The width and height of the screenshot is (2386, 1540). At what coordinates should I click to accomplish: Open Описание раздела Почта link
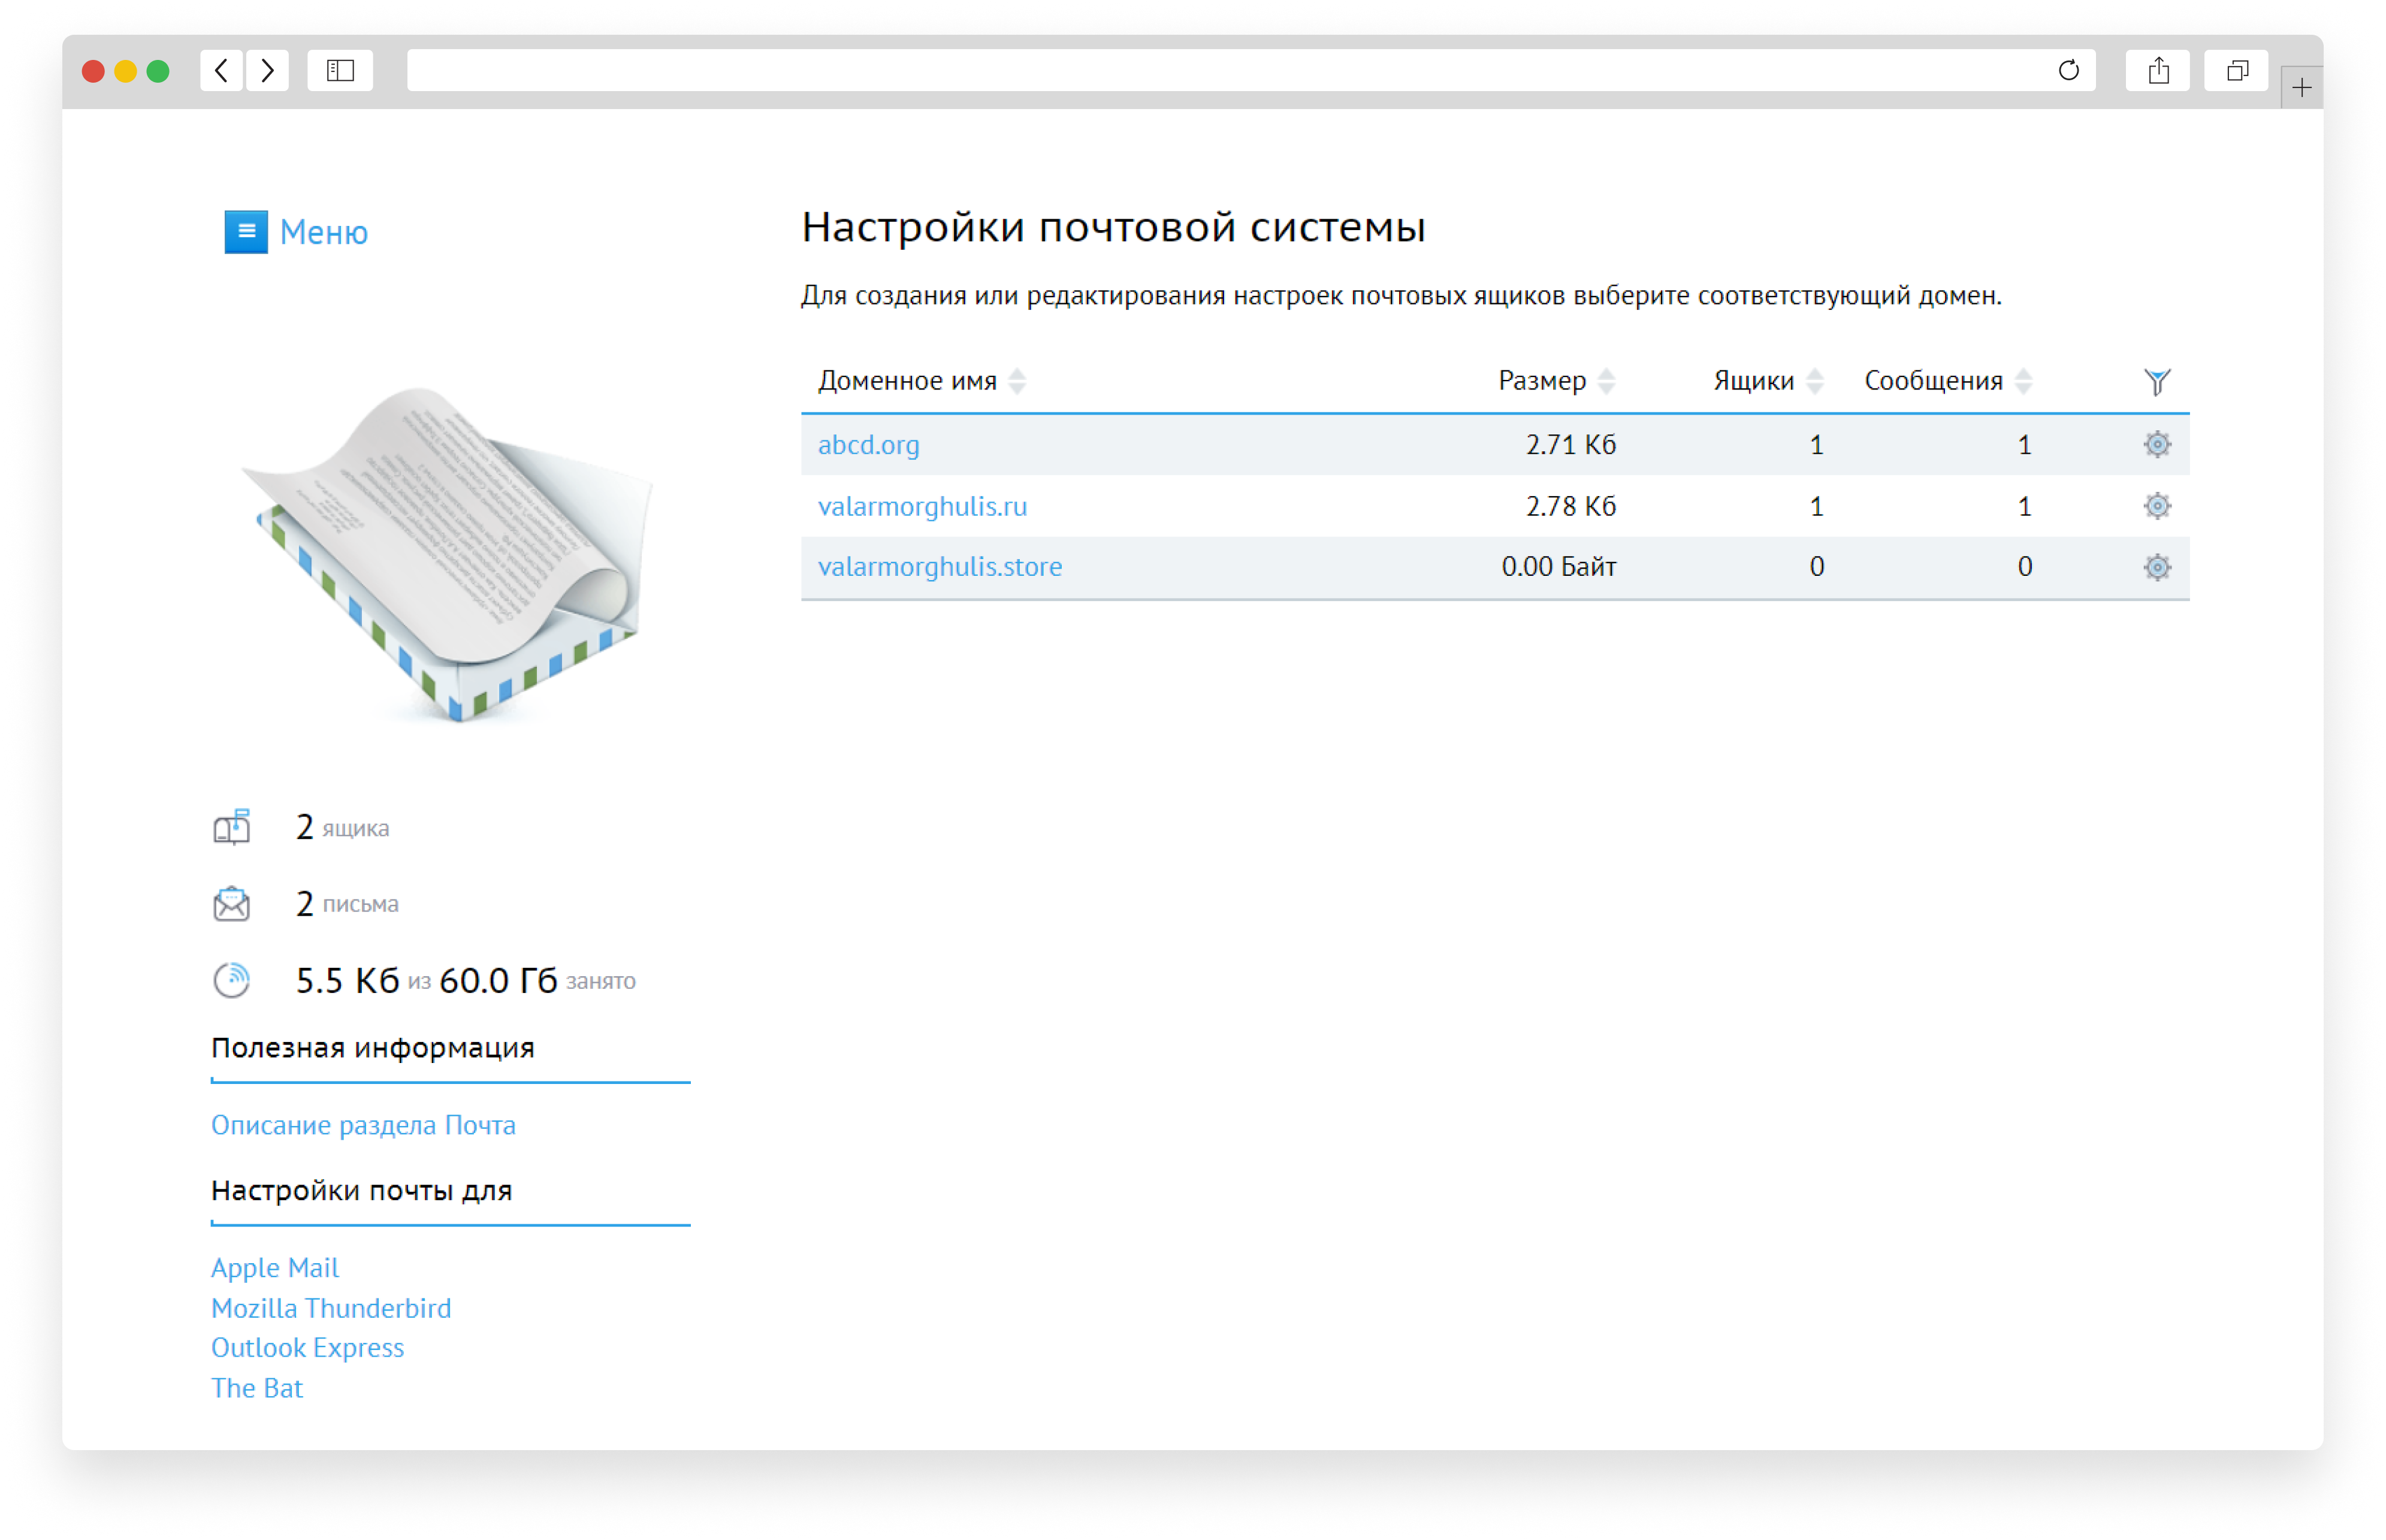(363, 1125)
